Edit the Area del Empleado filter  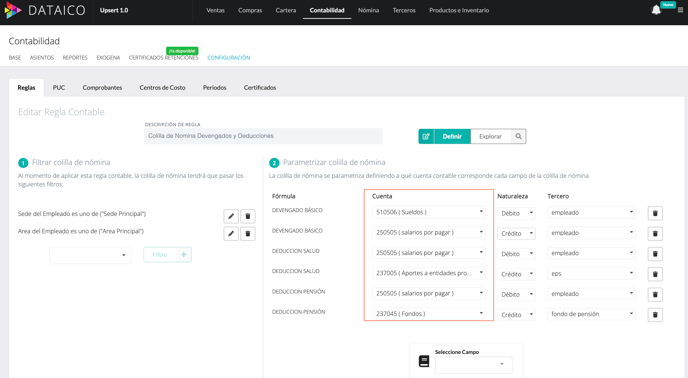(231, 234)
